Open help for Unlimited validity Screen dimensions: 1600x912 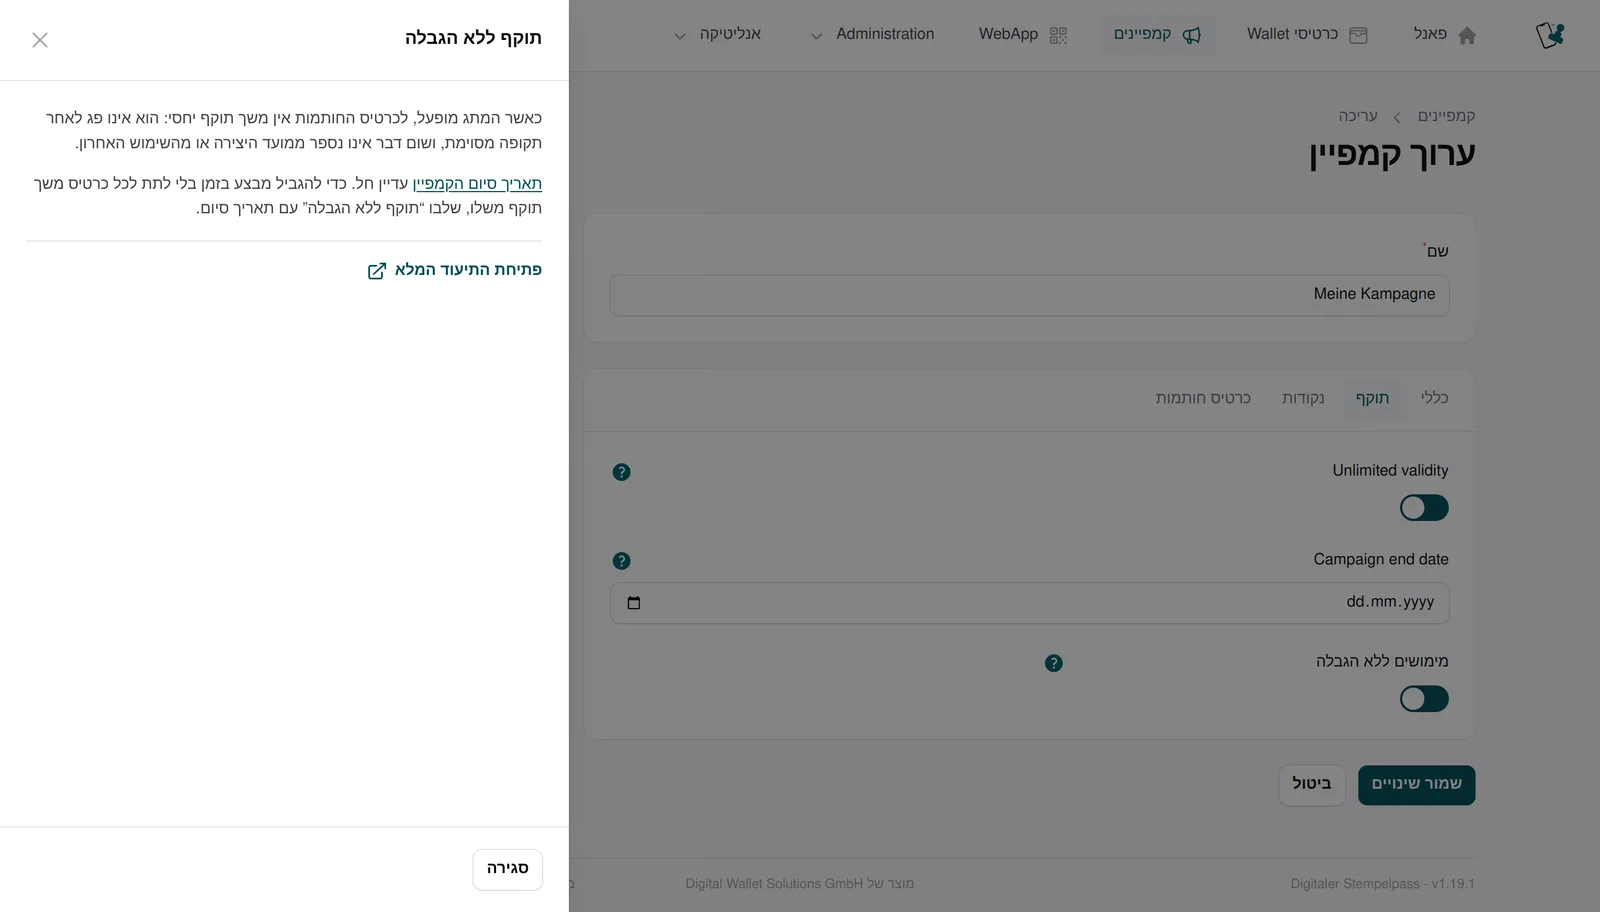click(621, 472)
